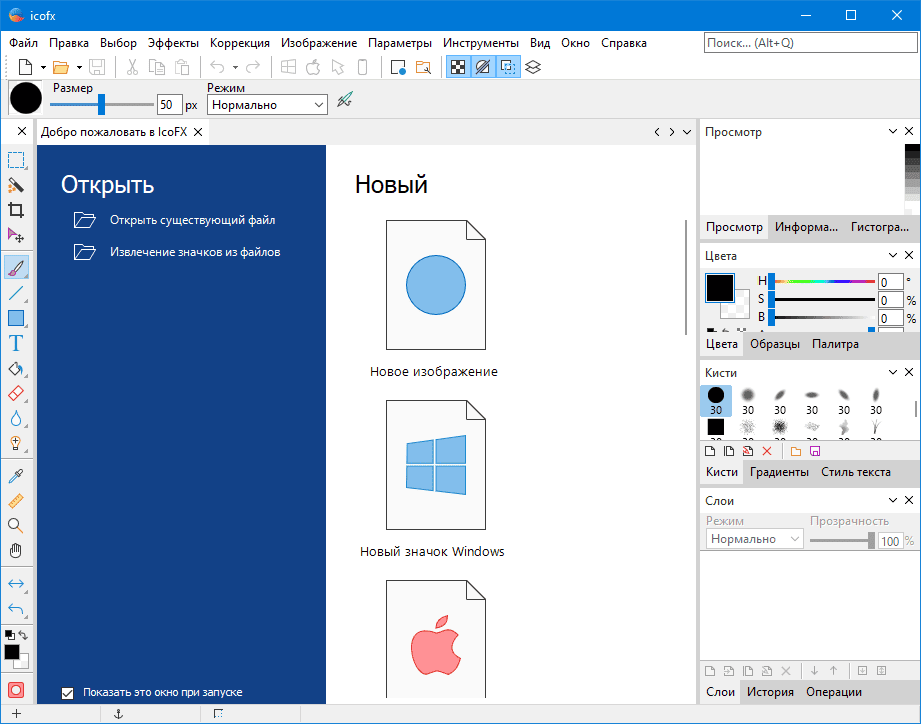Click the brush size value field 50
The width and height of the screenshot is (921, 724).
[x=169, y=105]
